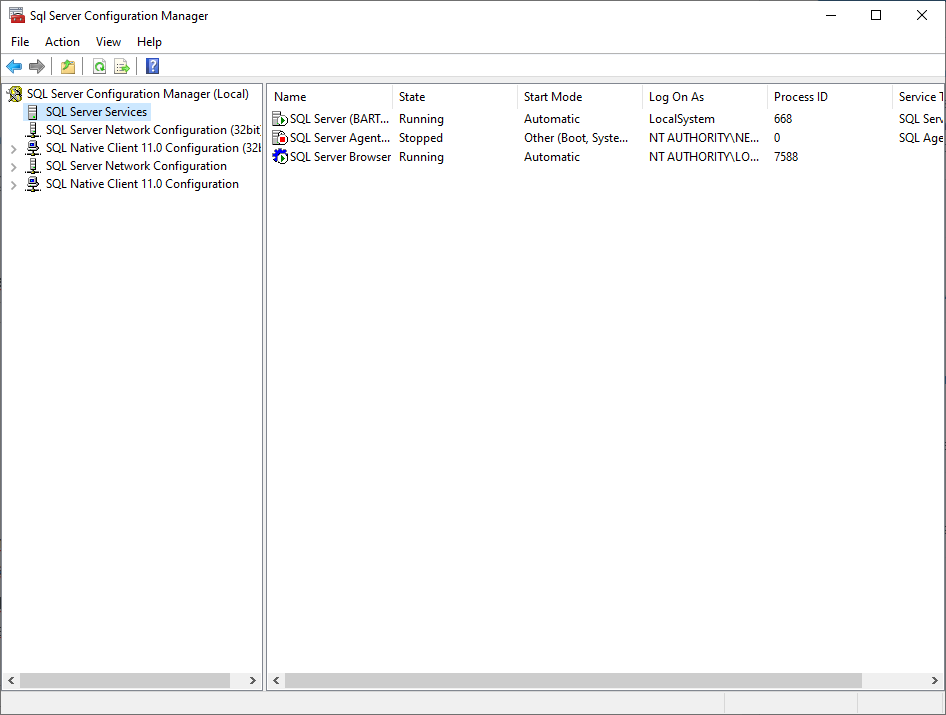The height and width of the screenshot is (715, 946).
Task: Click the SQL Server Network Configuration tree icon
Action: (33, 166)
